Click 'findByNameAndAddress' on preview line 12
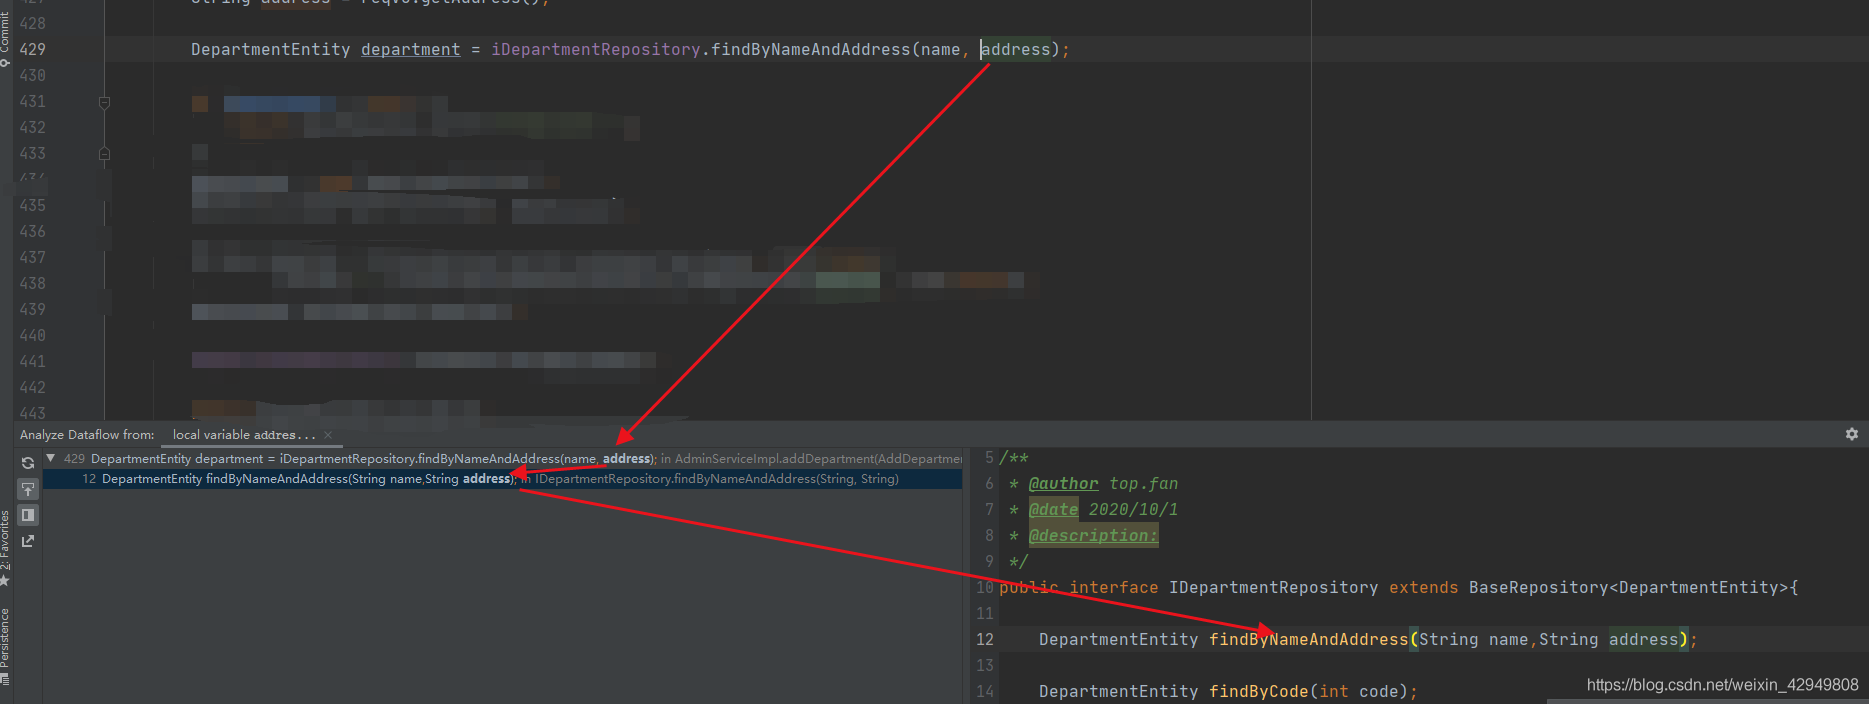The image size is (1869, 704). click(1308, 639)
